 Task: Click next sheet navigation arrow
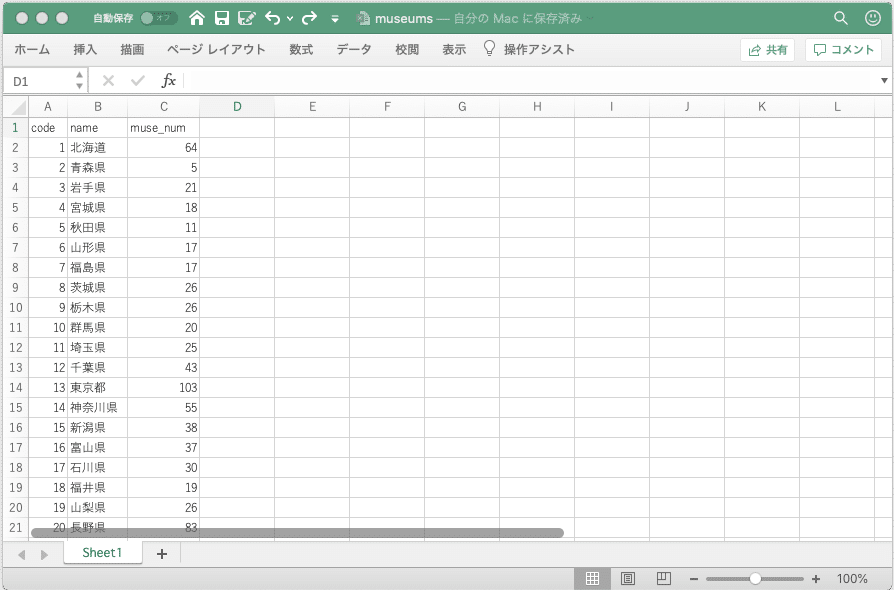tap(44, 554)
